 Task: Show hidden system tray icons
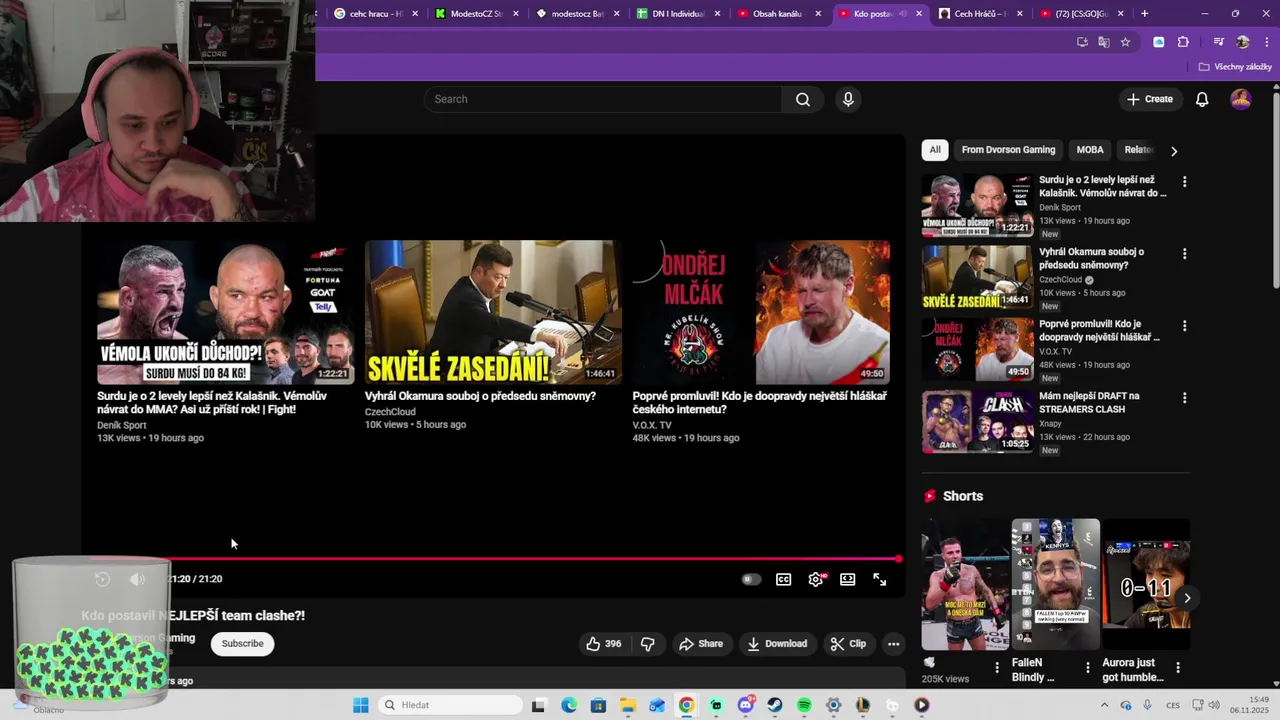pyautogui.click(x=1106, y=705)
